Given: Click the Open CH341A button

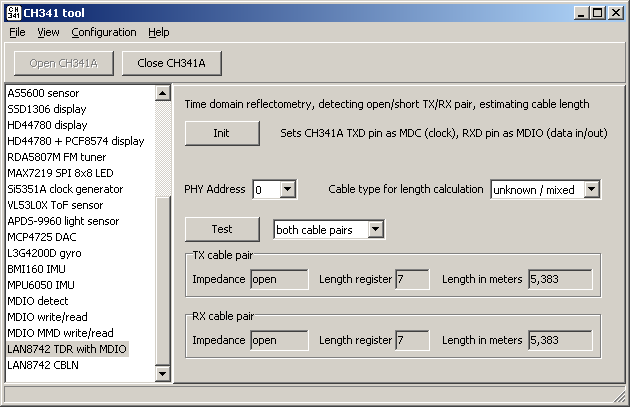Looking at the screenshot, I should pos(63,63).
